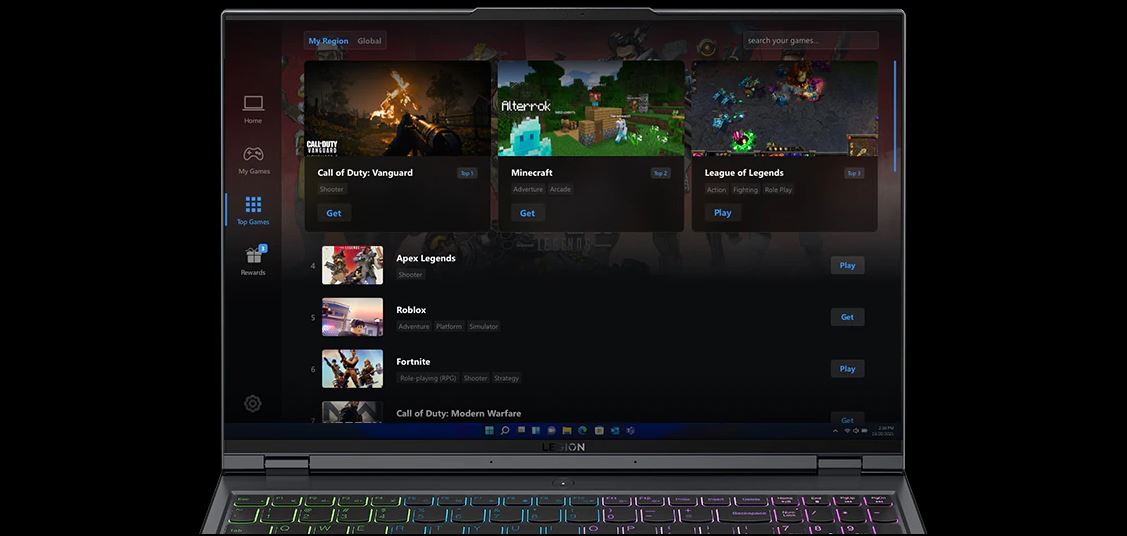Click the taskbar Search magnifier icon
This screenshot has width=1127, height=536.
[505, 430]
